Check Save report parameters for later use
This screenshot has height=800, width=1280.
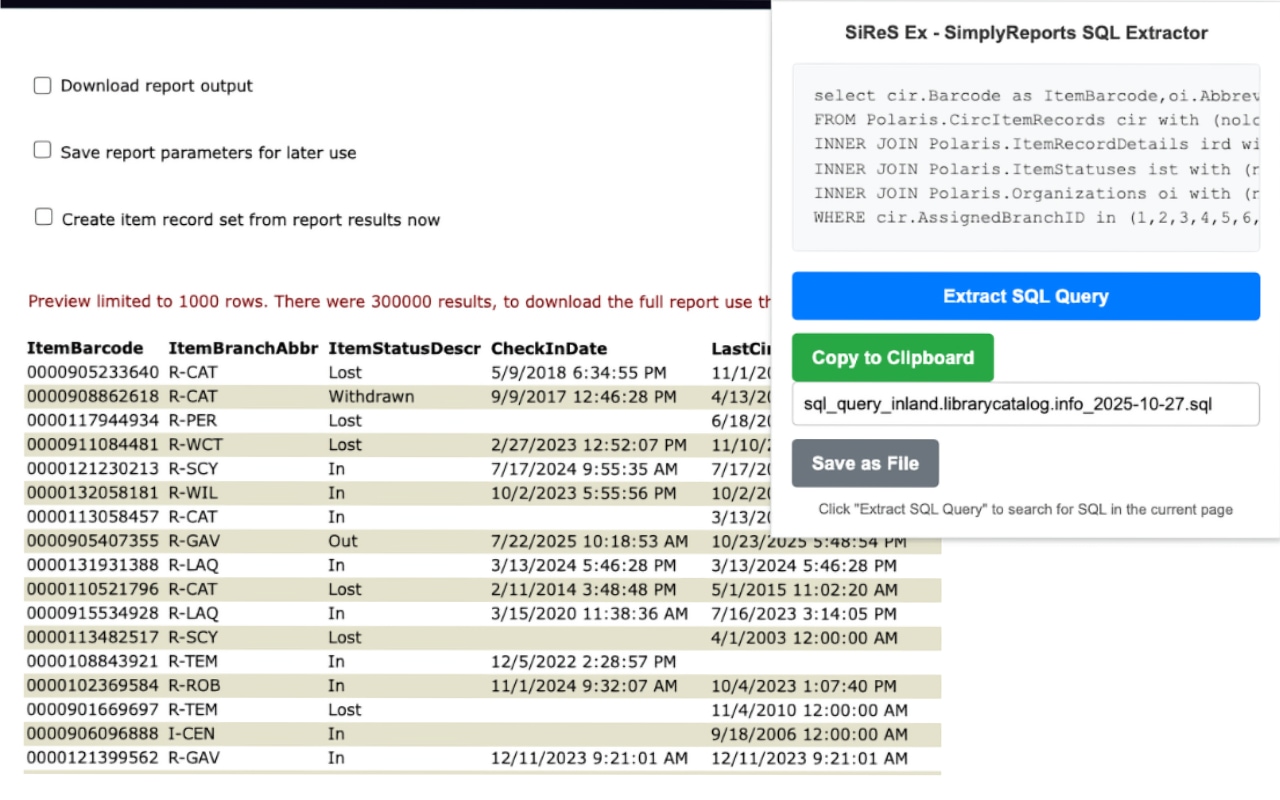click(42, 151)
